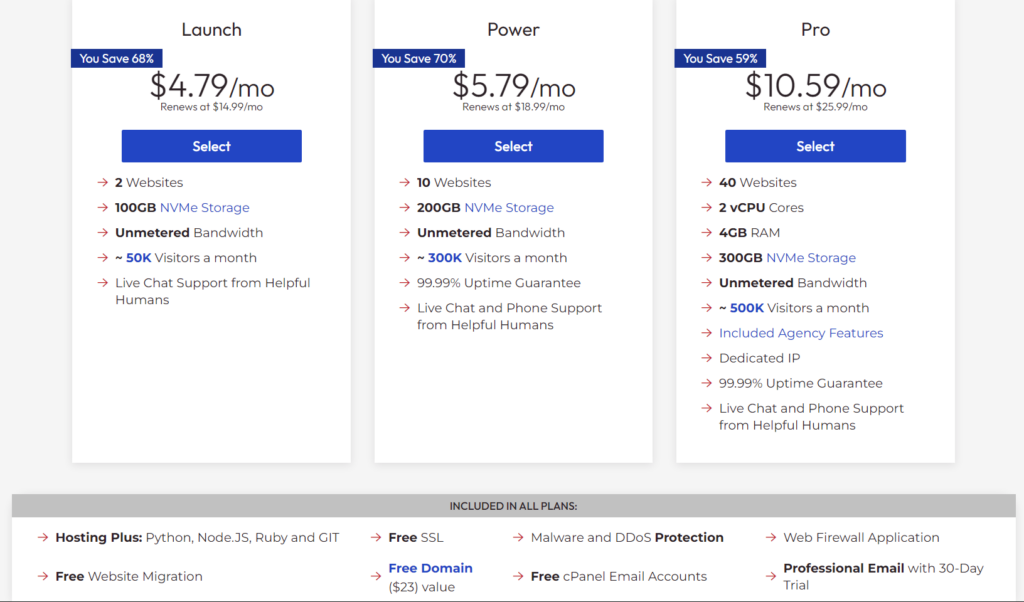Click 'Professional Email with 30-Day Trial' text
This screenshot has height=602, width=1024.
884,577
